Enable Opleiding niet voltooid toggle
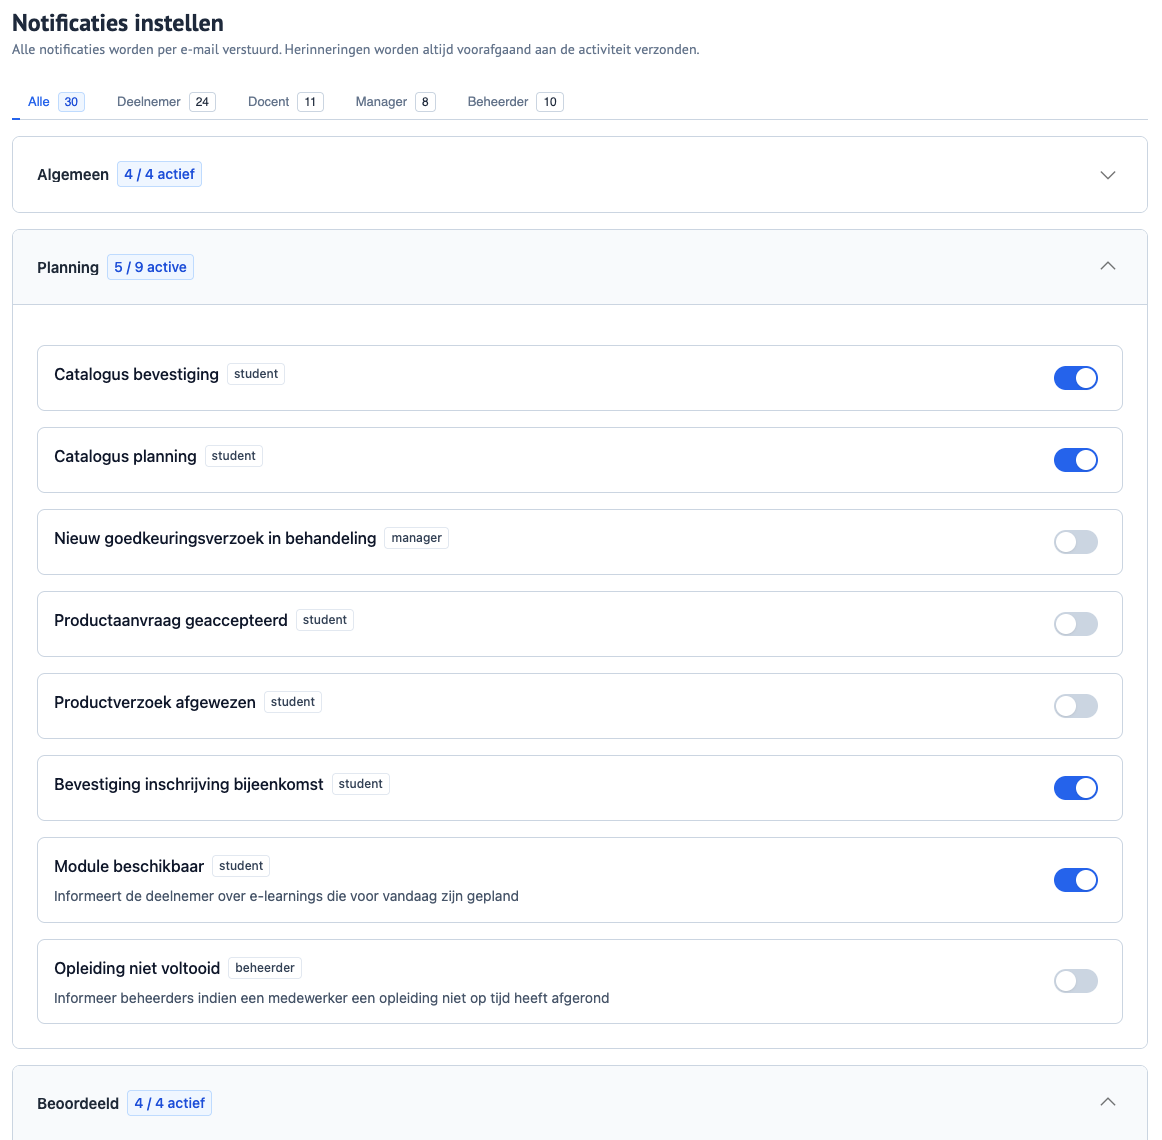The image size is (1162, 1140). pyautogui.click(x=1075, y=981)
